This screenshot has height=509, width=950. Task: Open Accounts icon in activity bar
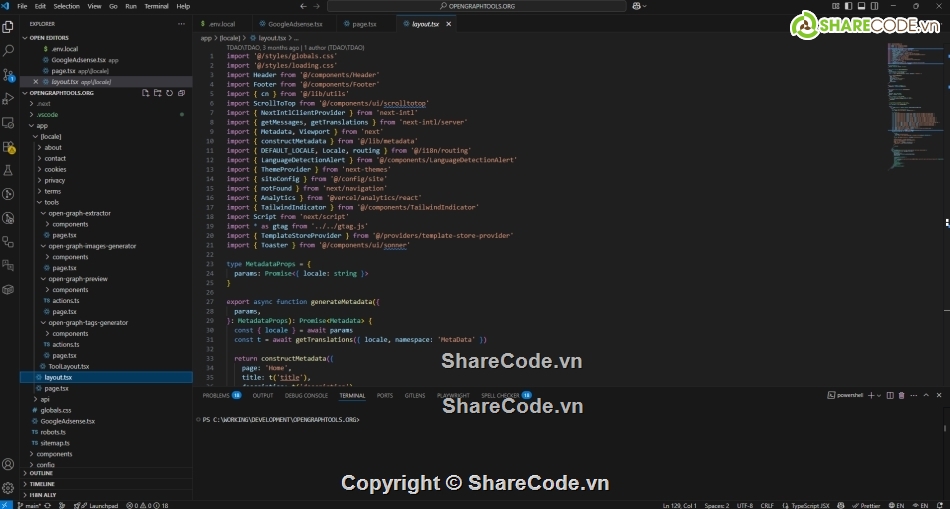[8, 464]
